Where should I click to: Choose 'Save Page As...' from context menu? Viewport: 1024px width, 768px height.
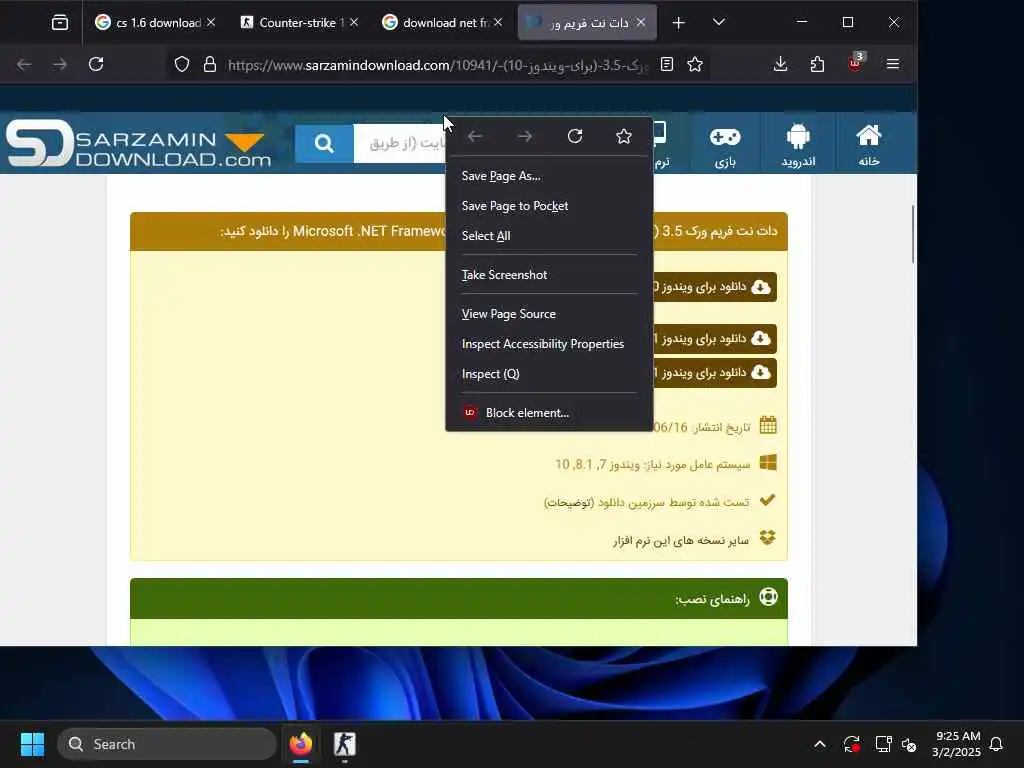[x=549, y=176]
